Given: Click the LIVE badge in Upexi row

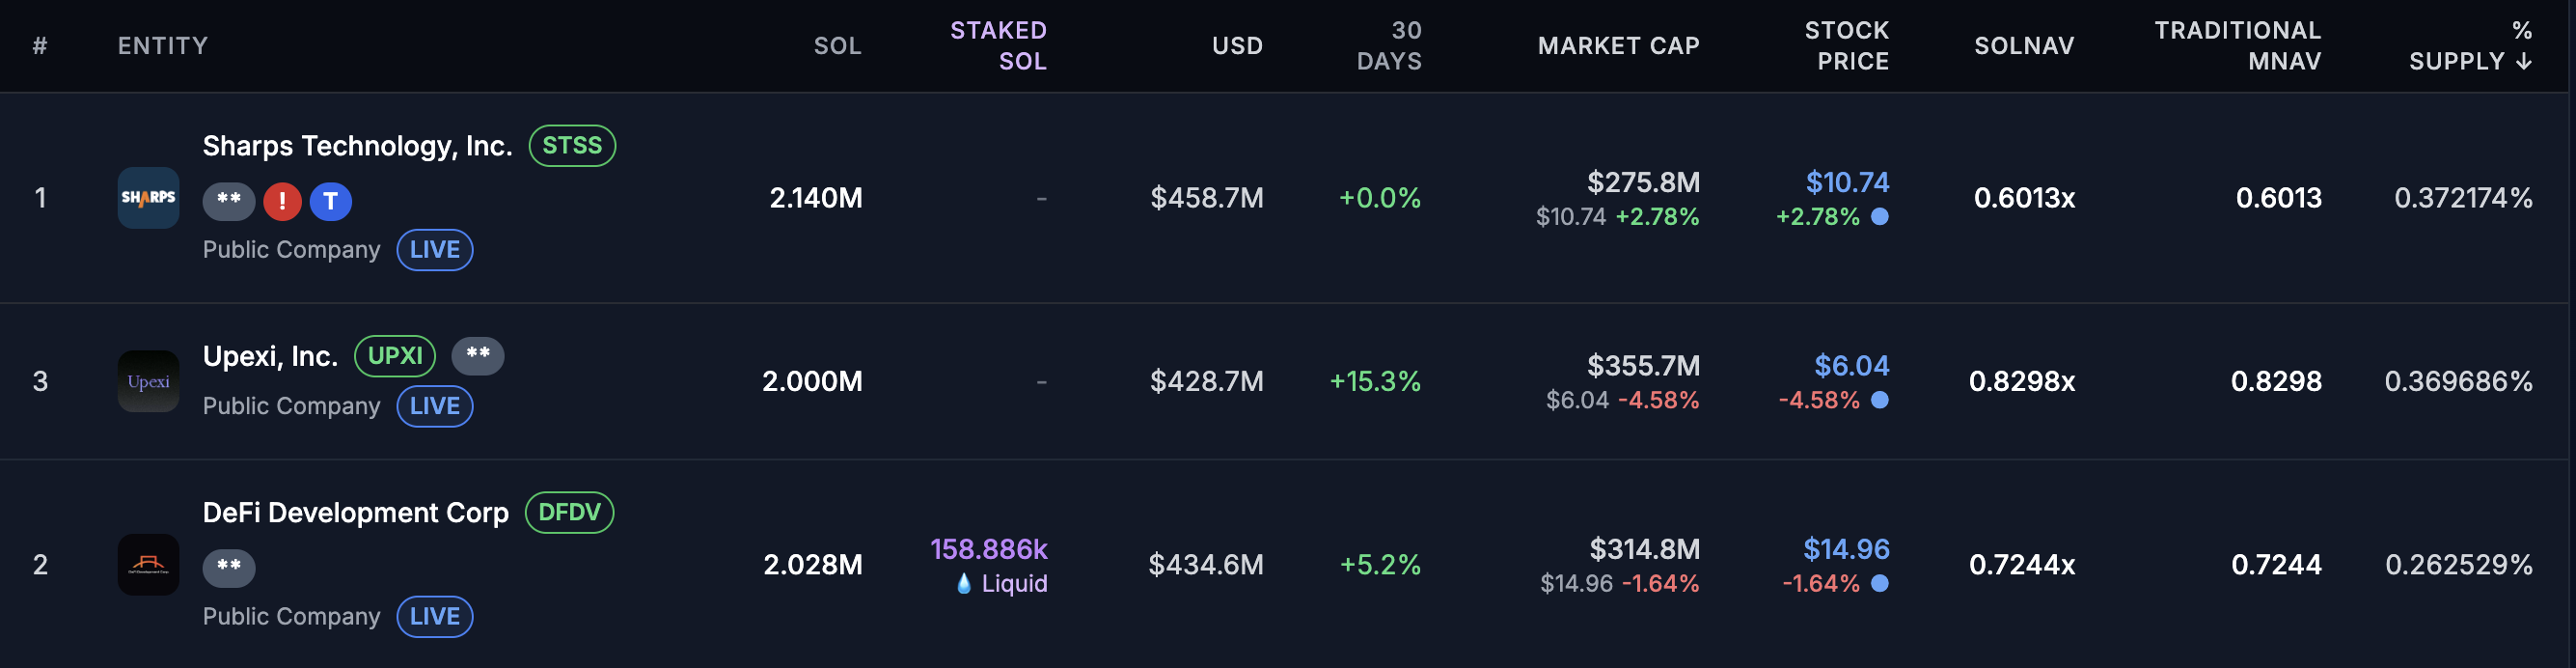Looking at the screenshot, I should (435, 406).
